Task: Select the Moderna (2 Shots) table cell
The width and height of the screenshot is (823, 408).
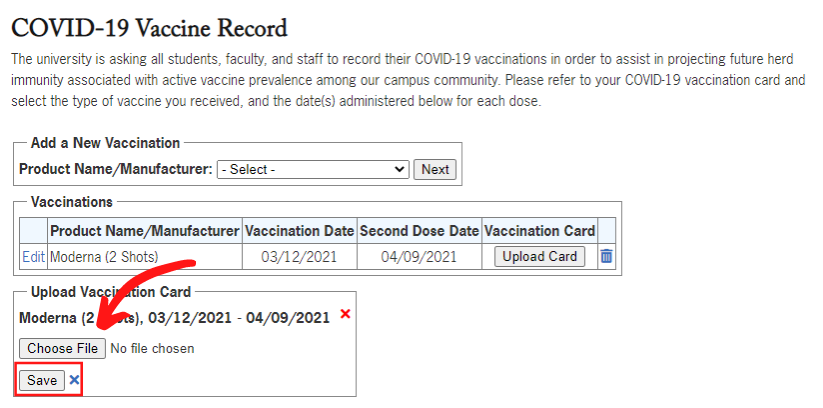Action: 145,257
